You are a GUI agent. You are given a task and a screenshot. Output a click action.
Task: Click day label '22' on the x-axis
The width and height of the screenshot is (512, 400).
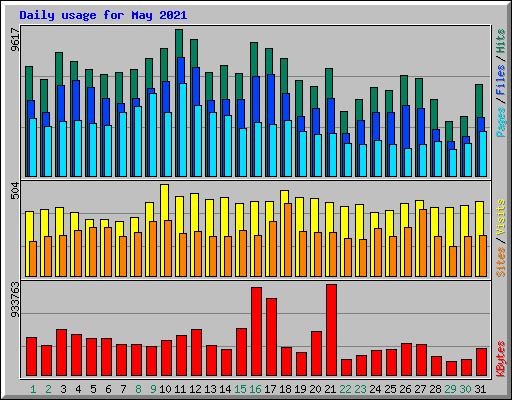pyautogui.click(x=345, y=389)
